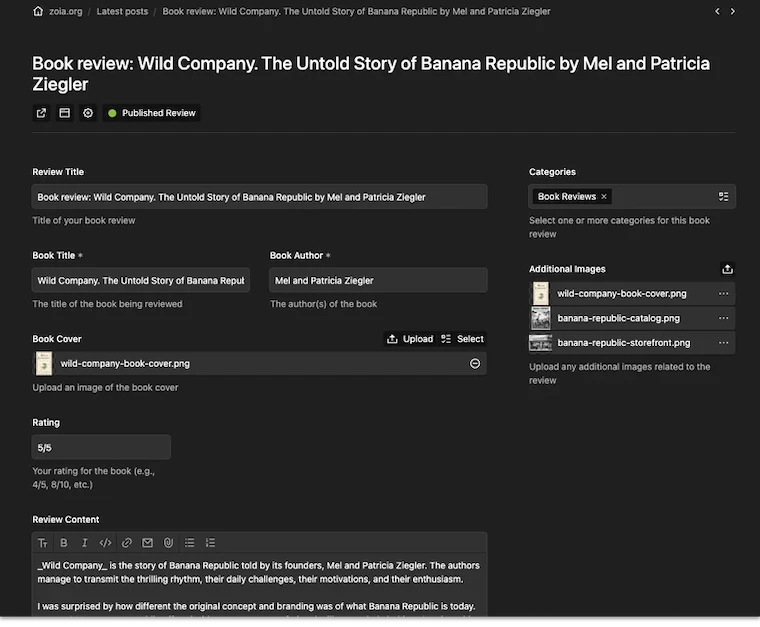Remove the Book Reviews category tag

tap(604, 197)
